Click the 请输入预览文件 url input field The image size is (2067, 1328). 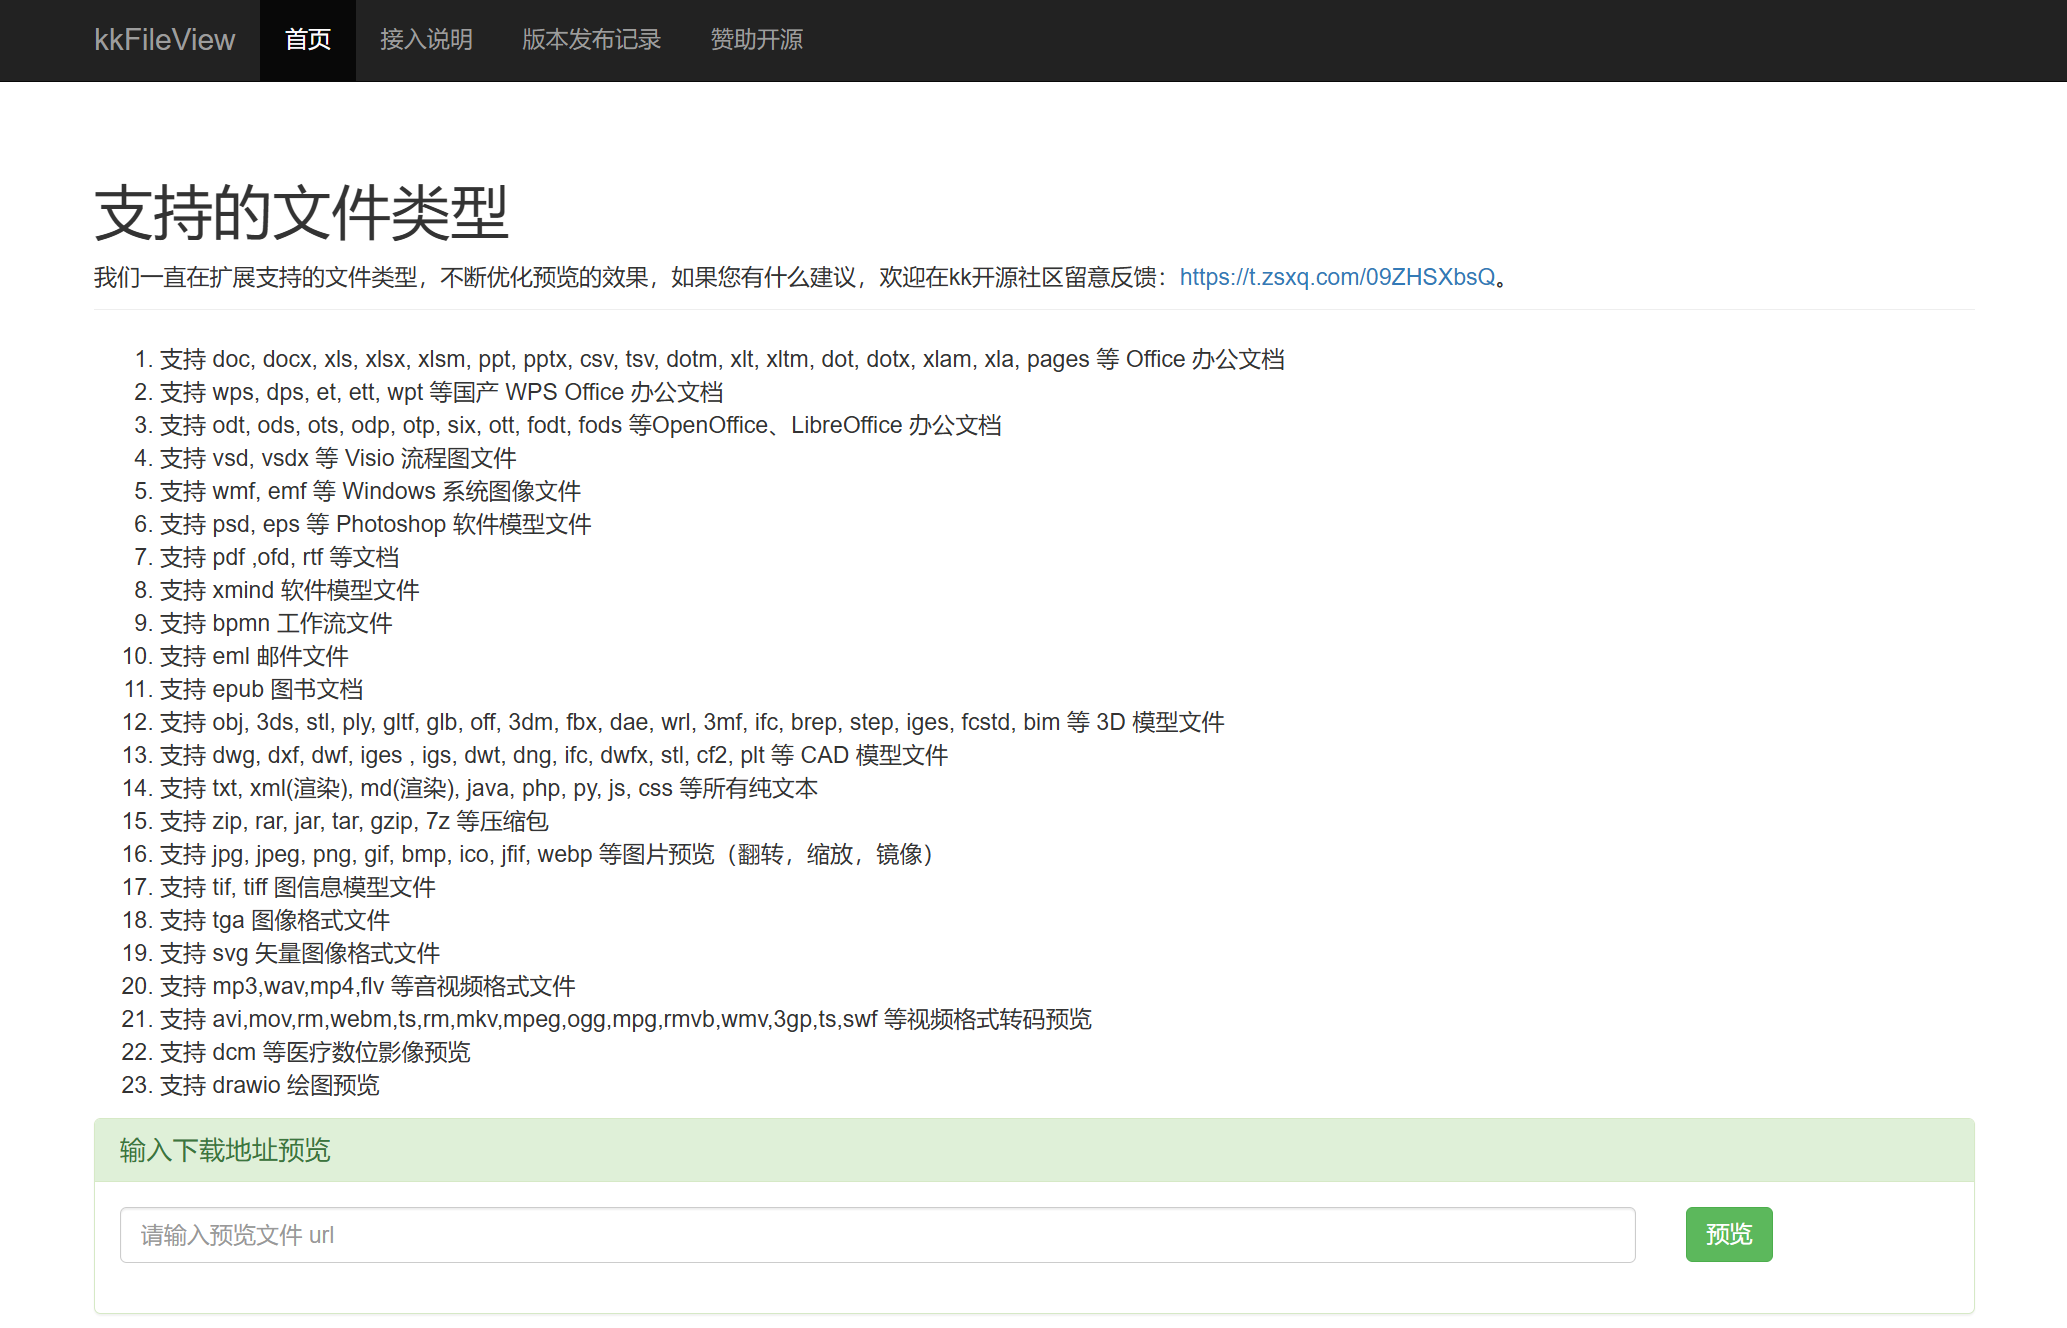pos(877,1235)
